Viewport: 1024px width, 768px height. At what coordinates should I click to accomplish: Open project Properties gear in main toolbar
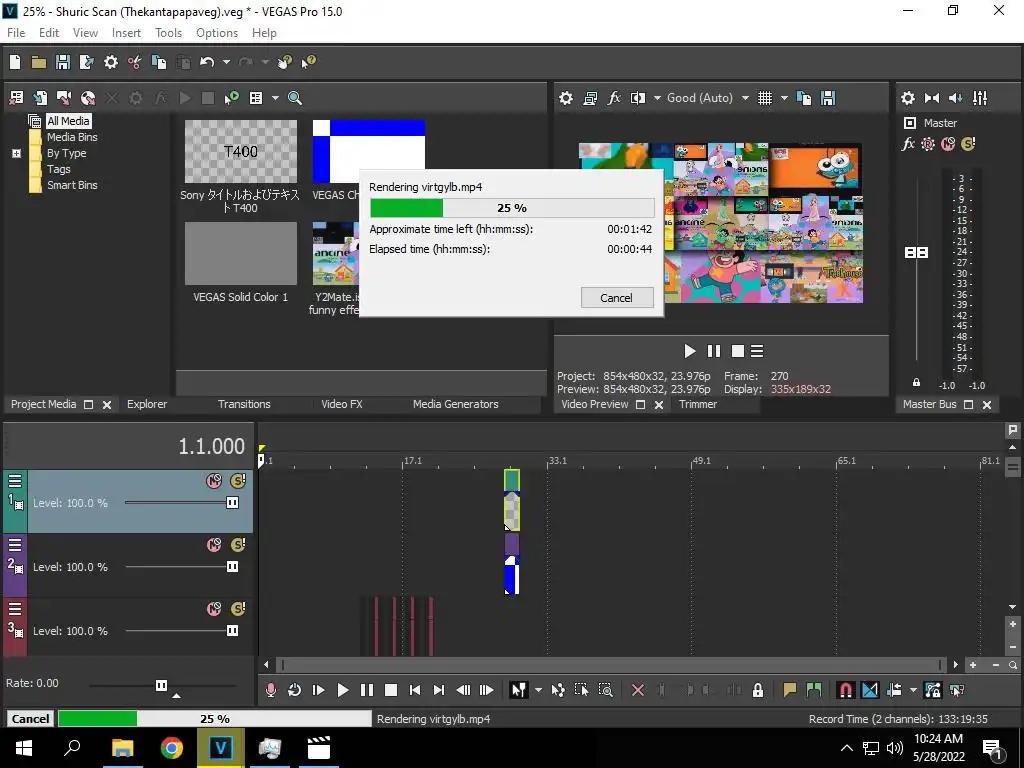pos(111,62)
